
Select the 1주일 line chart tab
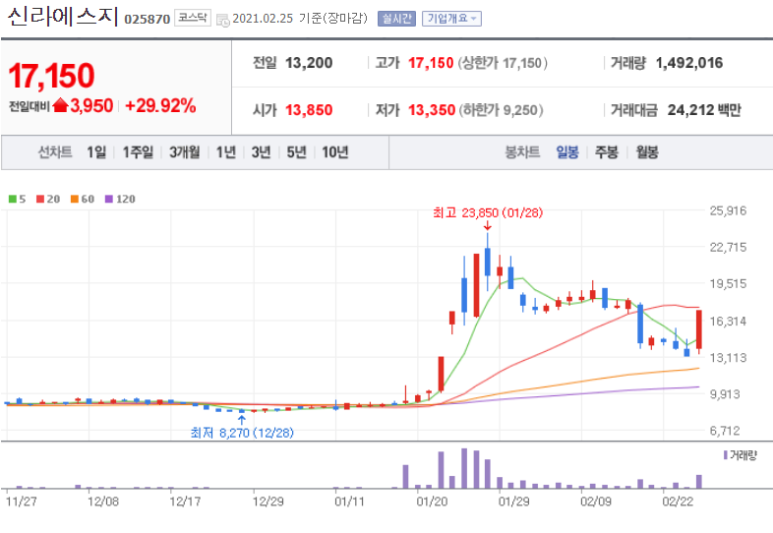coord(138,152)
